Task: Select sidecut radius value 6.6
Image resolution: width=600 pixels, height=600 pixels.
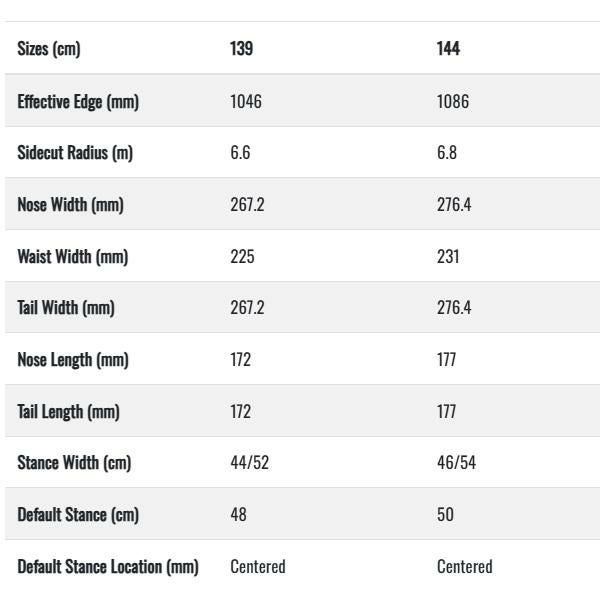Action: (240, 153)
